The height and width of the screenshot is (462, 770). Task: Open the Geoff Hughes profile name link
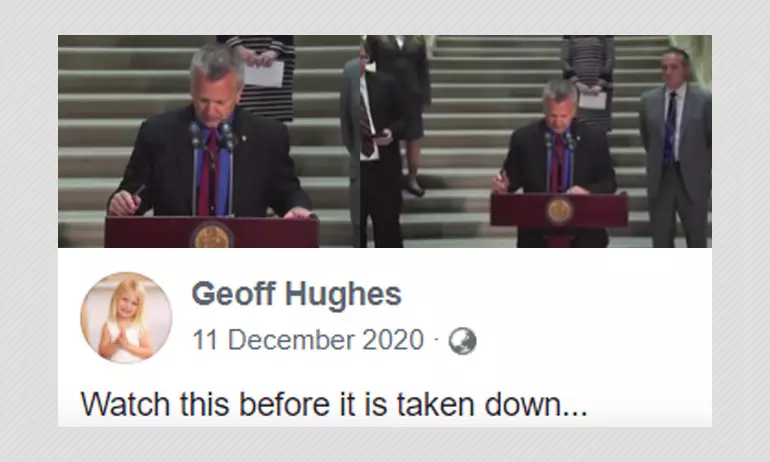coord(297,294)
